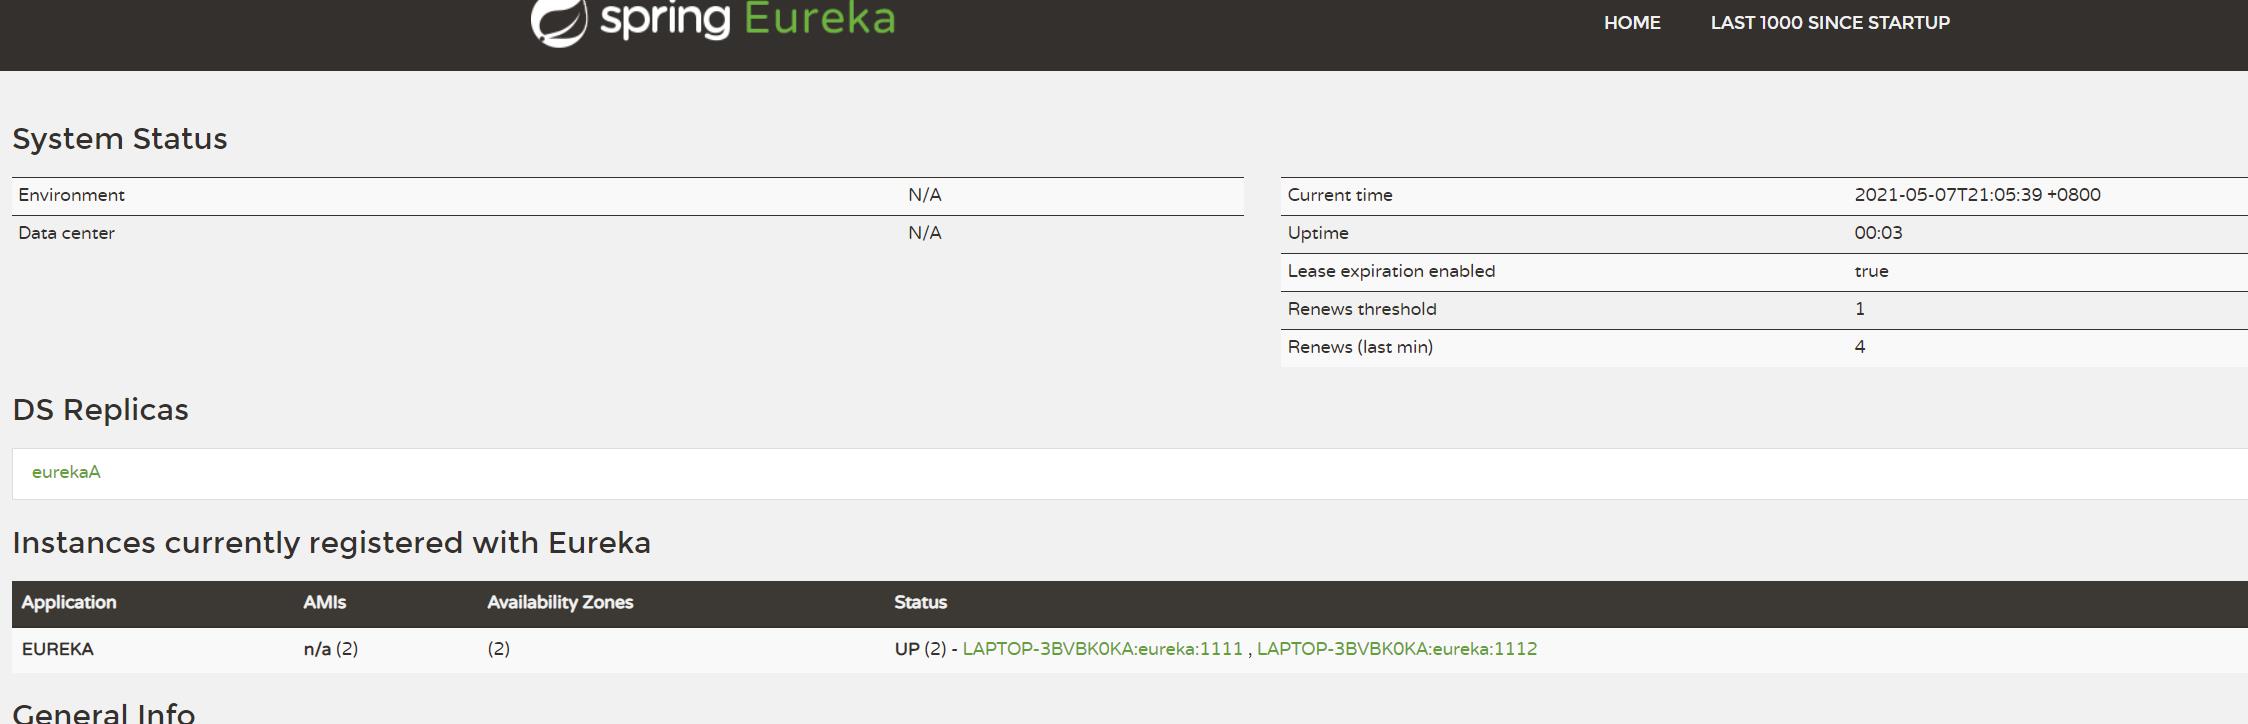The height and width of the screenshot is (724, 2248).
Task: Select the Renews threshold value 1
Action: click(1860, 309)
